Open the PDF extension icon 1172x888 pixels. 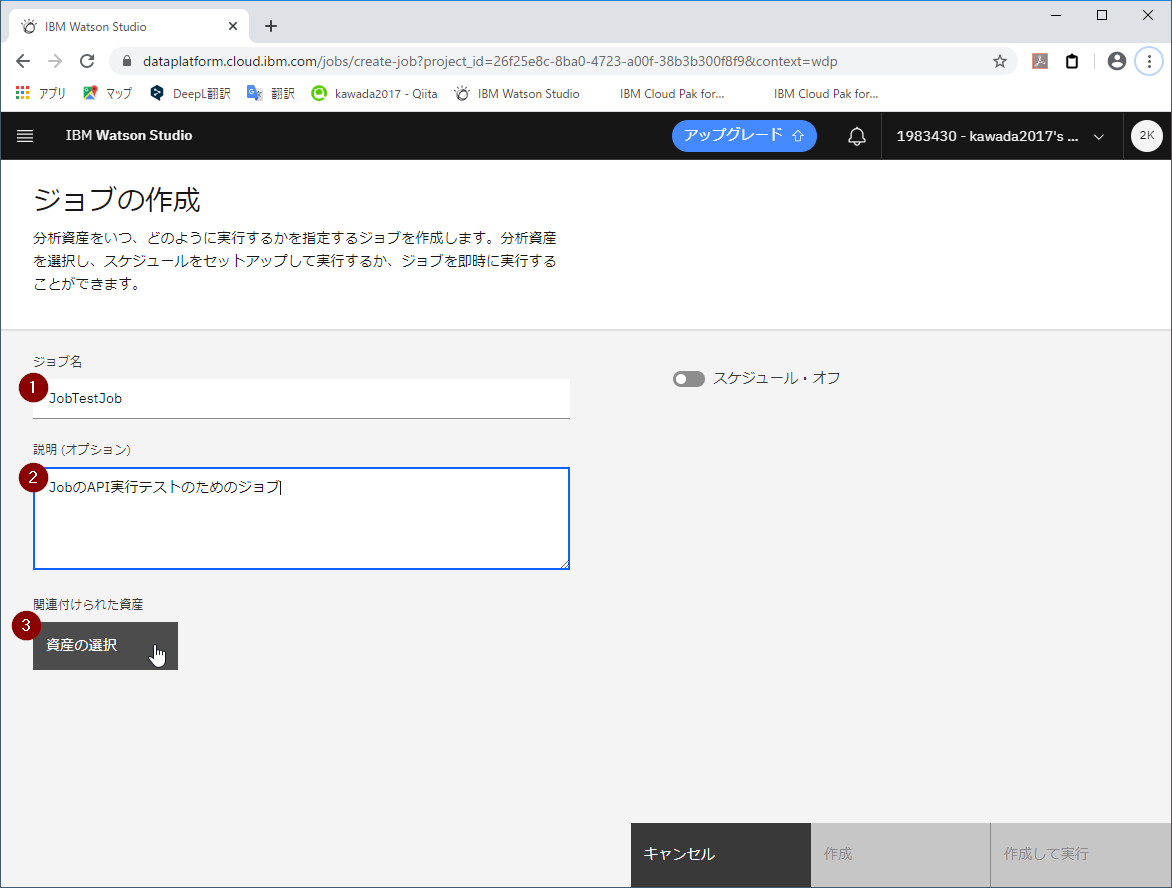pyautogui.click(x=1040, y=61)
